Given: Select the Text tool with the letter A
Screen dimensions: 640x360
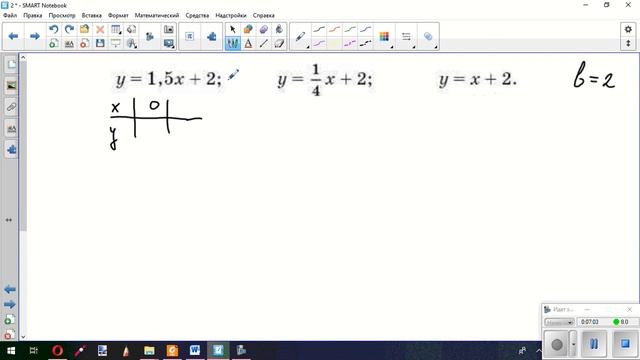Looking at the screenshot, I should (248, 43).
